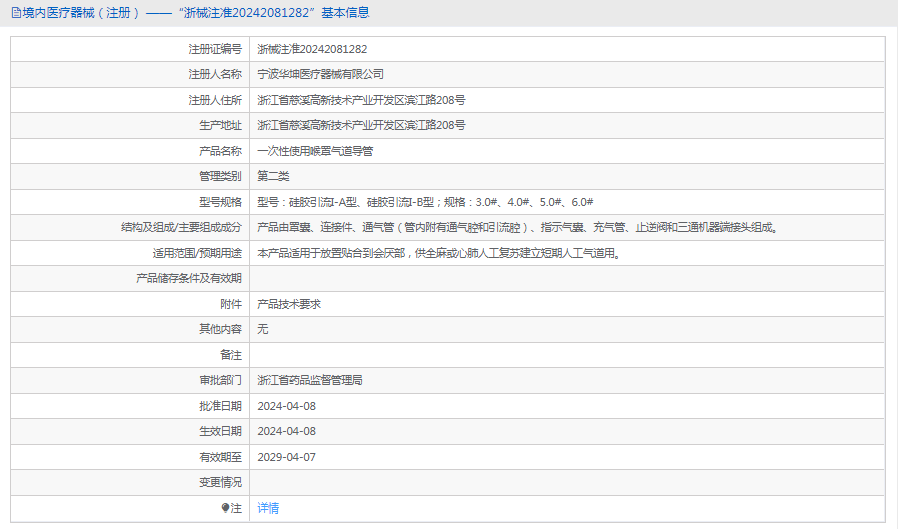Screen dimensions: 898x529
Task: Click the address value in the 生产地址 row
Action: pos(361,125)
